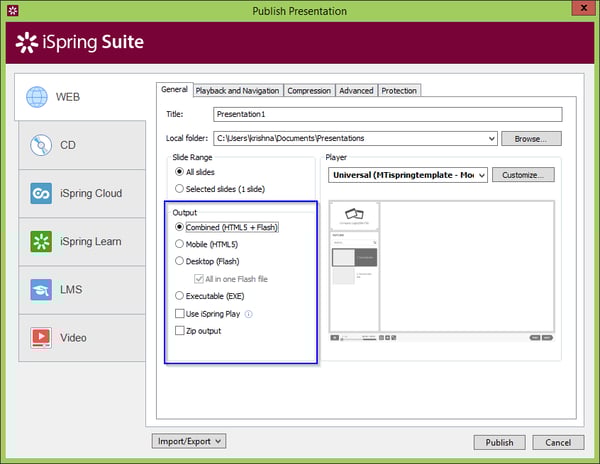Close the Publish Presentation window
Screen dimensions: 600x464
coord(584,8)
